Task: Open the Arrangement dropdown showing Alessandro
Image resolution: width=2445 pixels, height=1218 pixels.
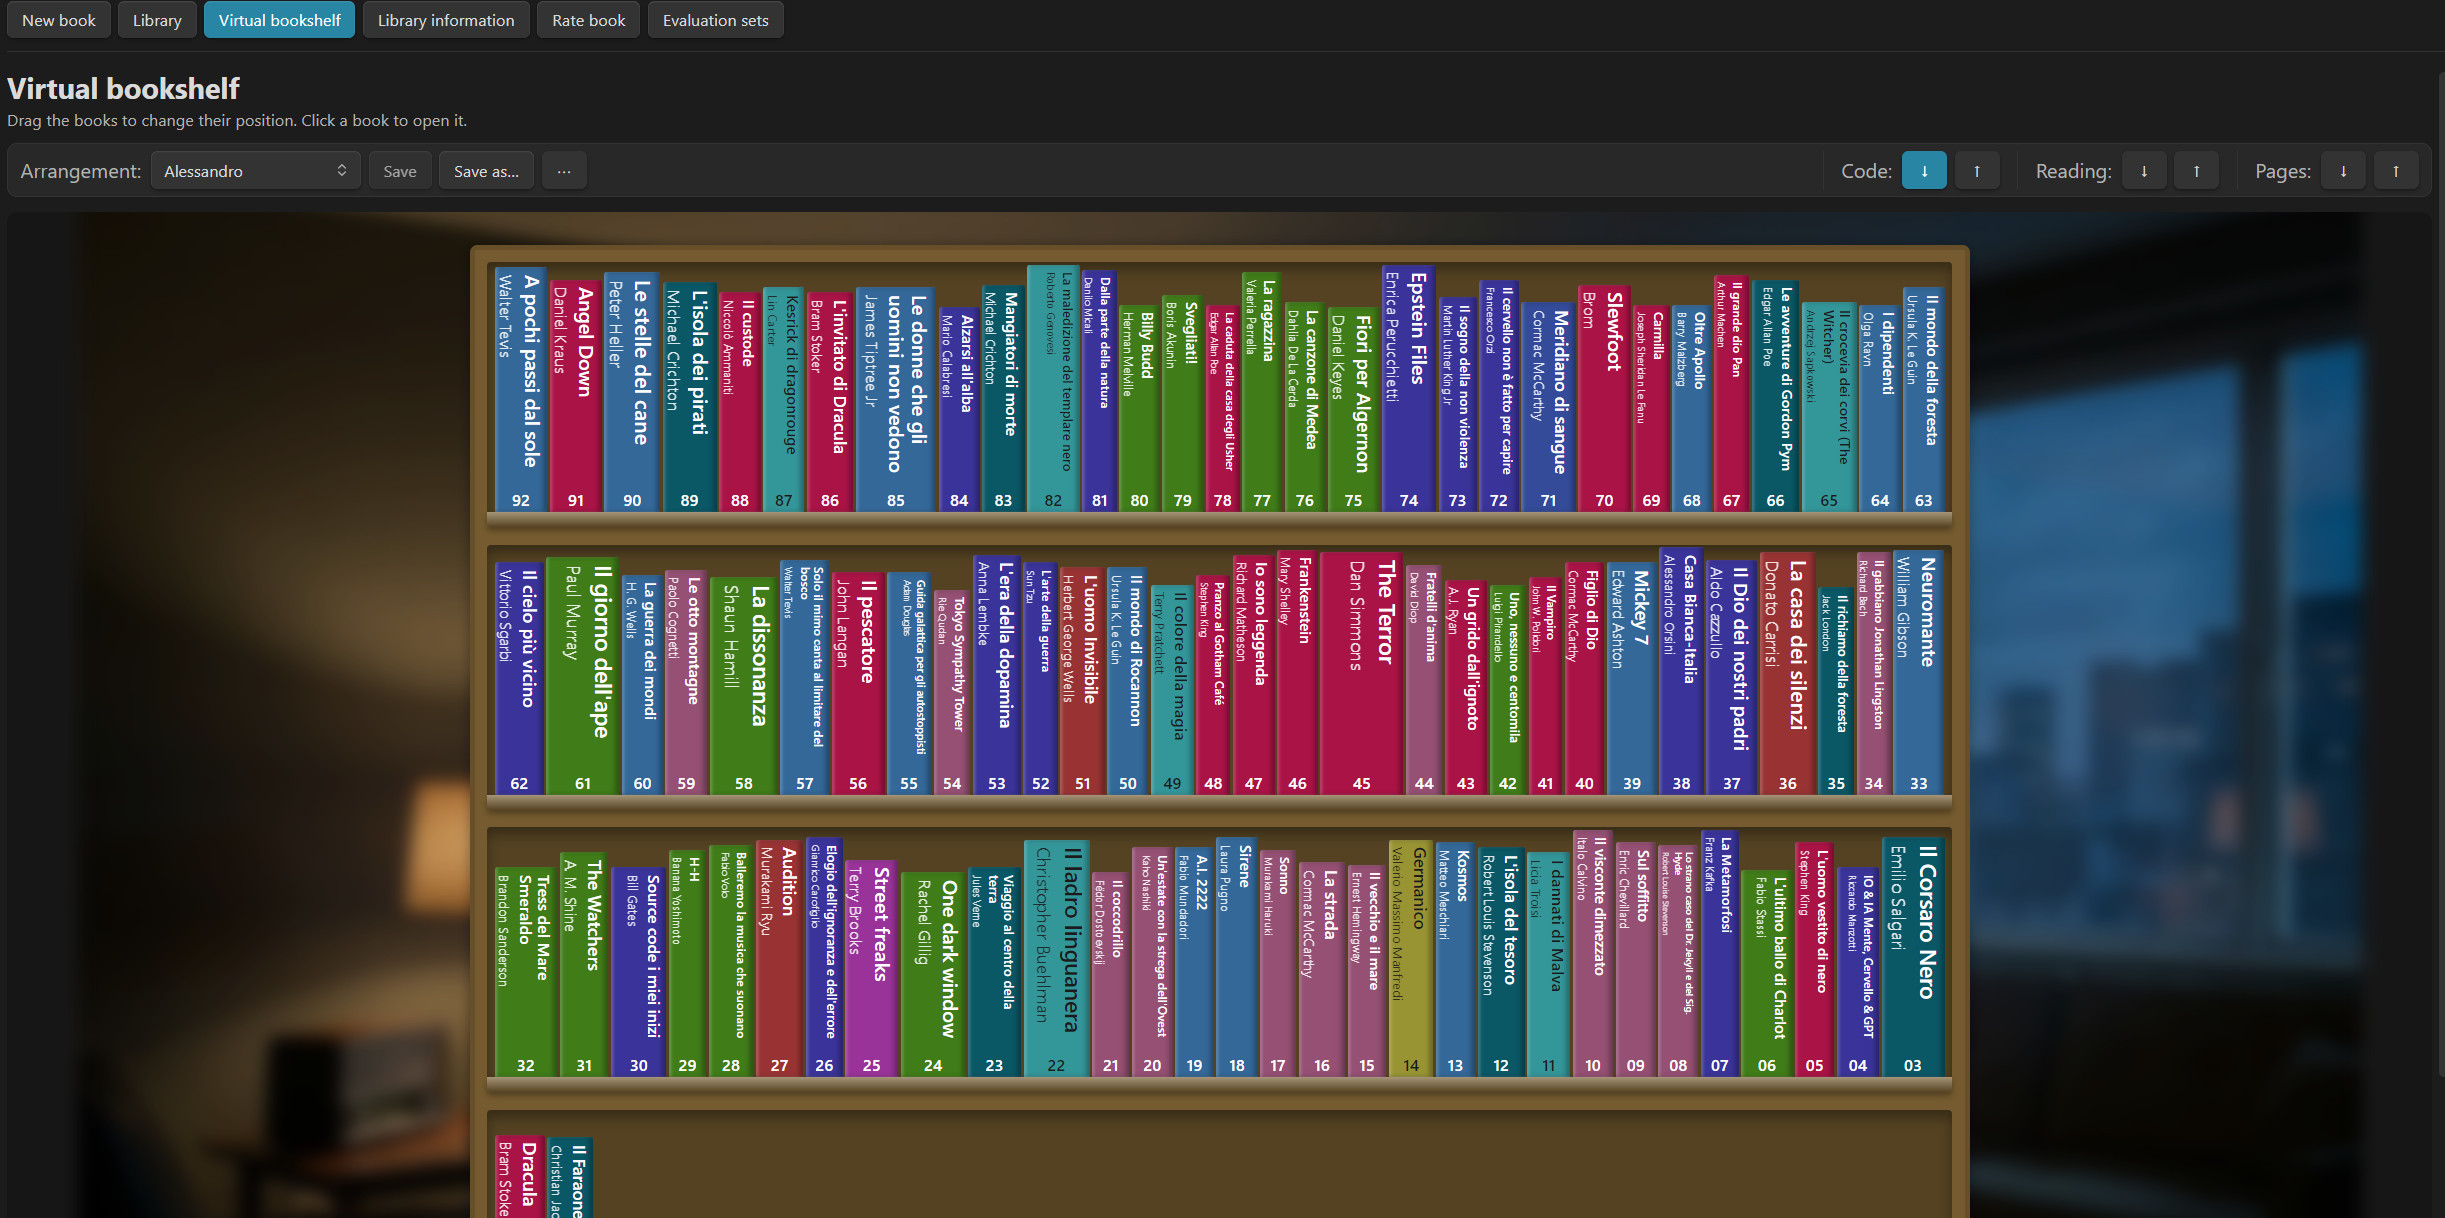Action: pyautogui.click(x=255, y=171)
